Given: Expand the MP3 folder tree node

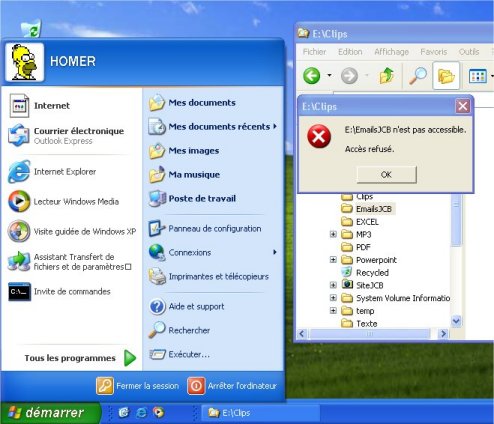Looking at the screenshot, I should click(x=333, y=234).
